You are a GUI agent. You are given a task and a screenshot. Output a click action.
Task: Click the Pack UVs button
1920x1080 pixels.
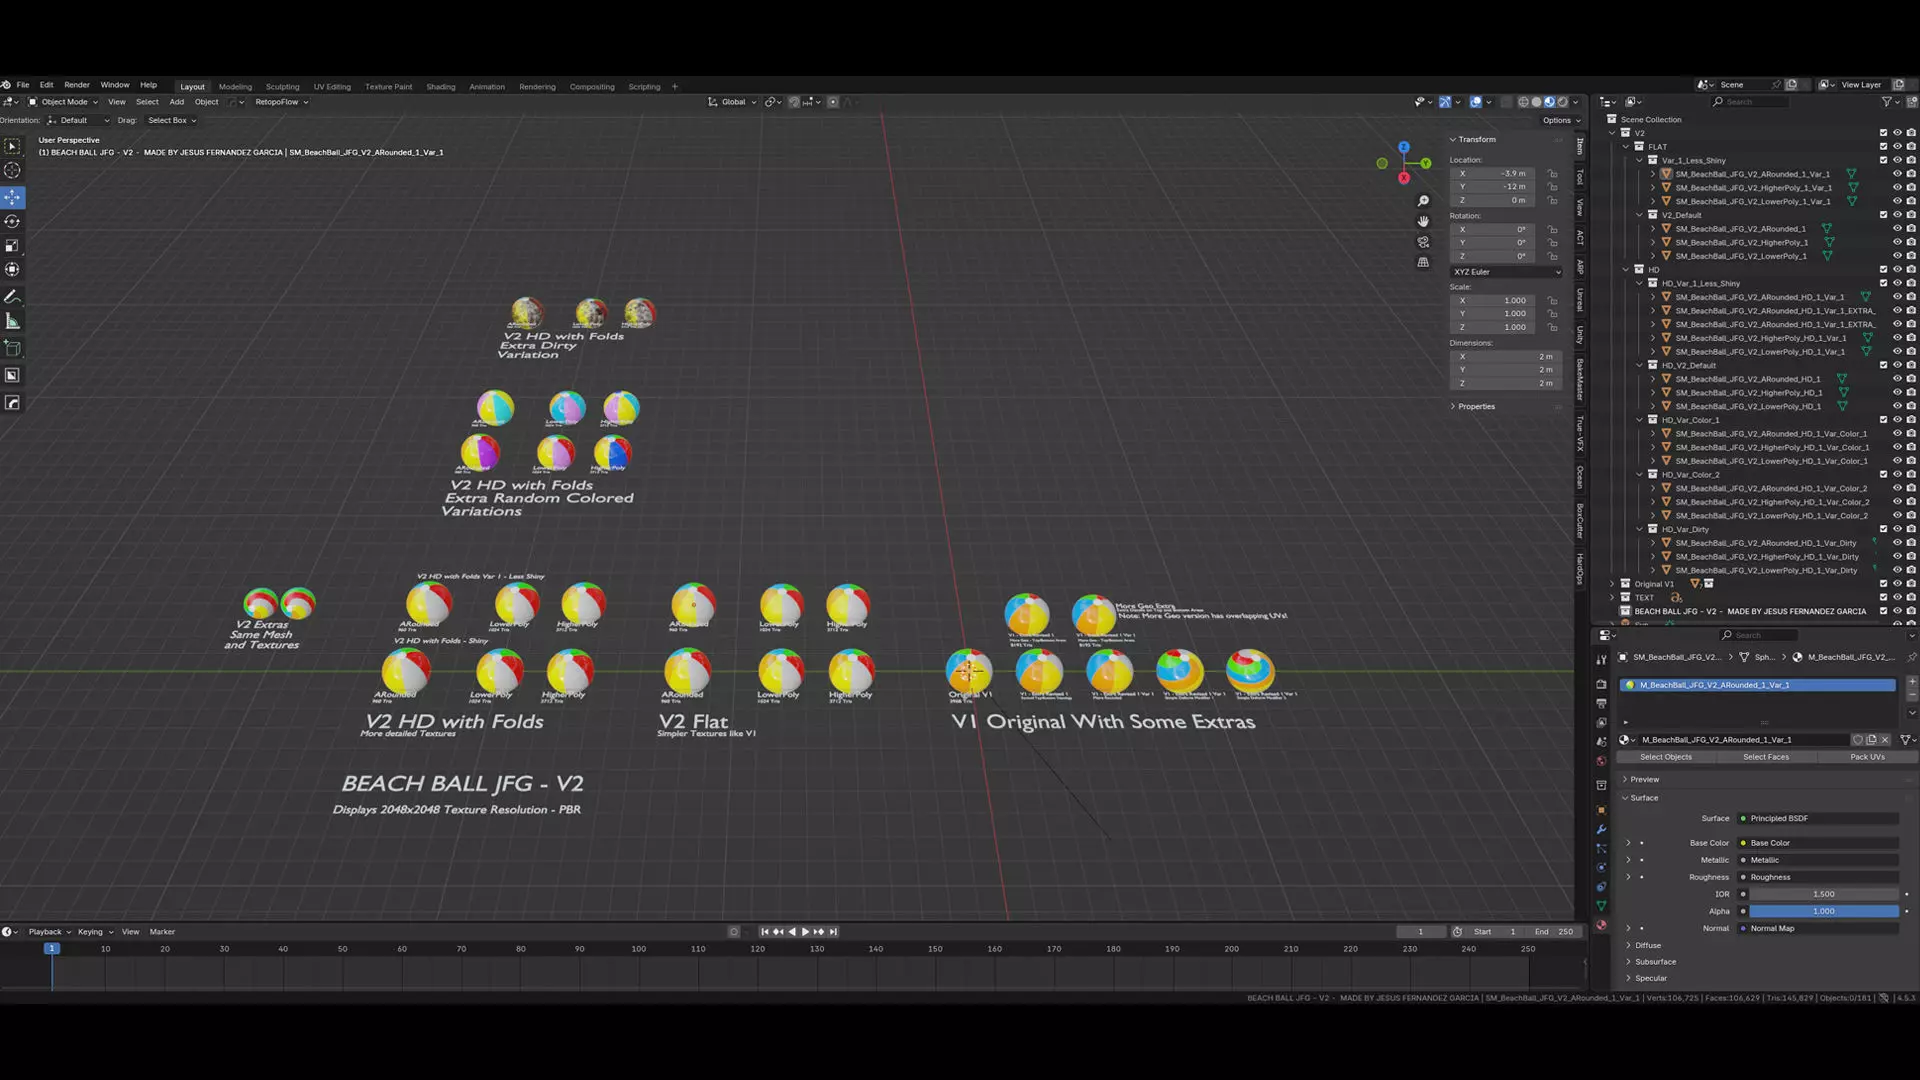1866,757
